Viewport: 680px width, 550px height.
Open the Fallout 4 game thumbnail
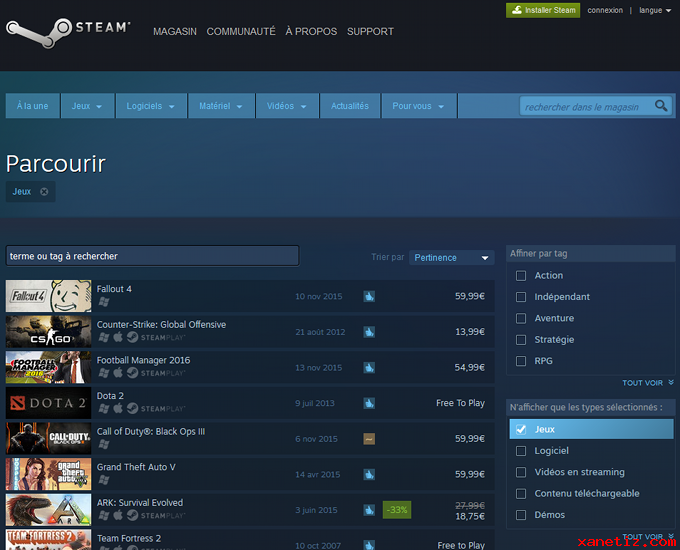49,296
